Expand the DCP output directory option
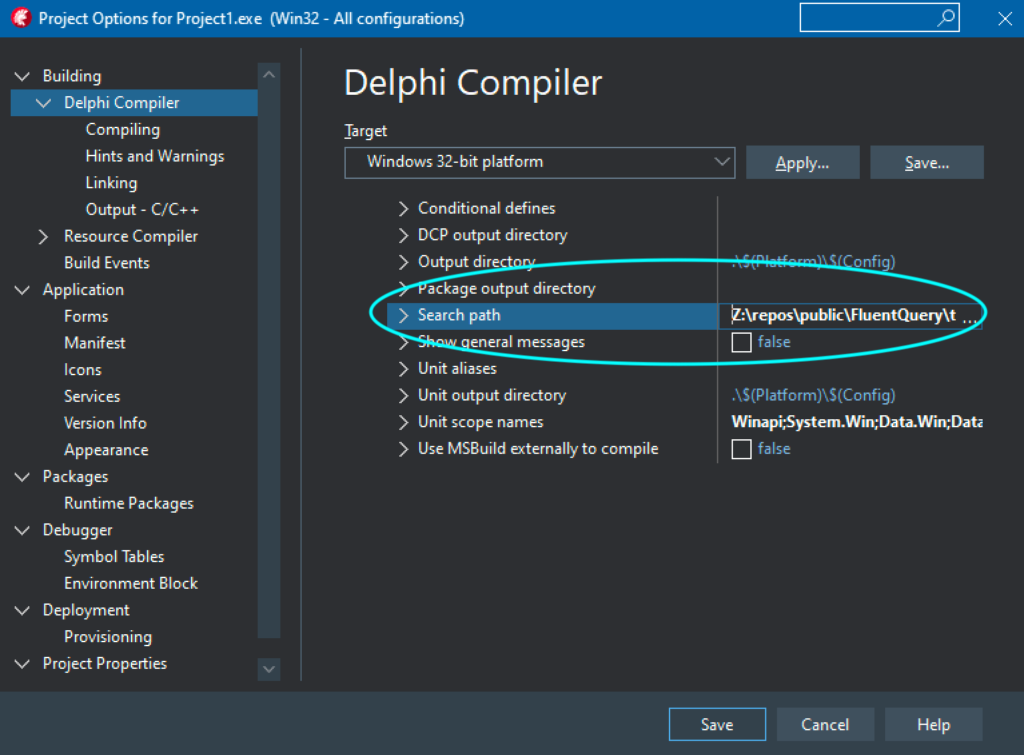Image resolution: width=1024 pixels, height=755 pixels. click(x=404, y=235)
